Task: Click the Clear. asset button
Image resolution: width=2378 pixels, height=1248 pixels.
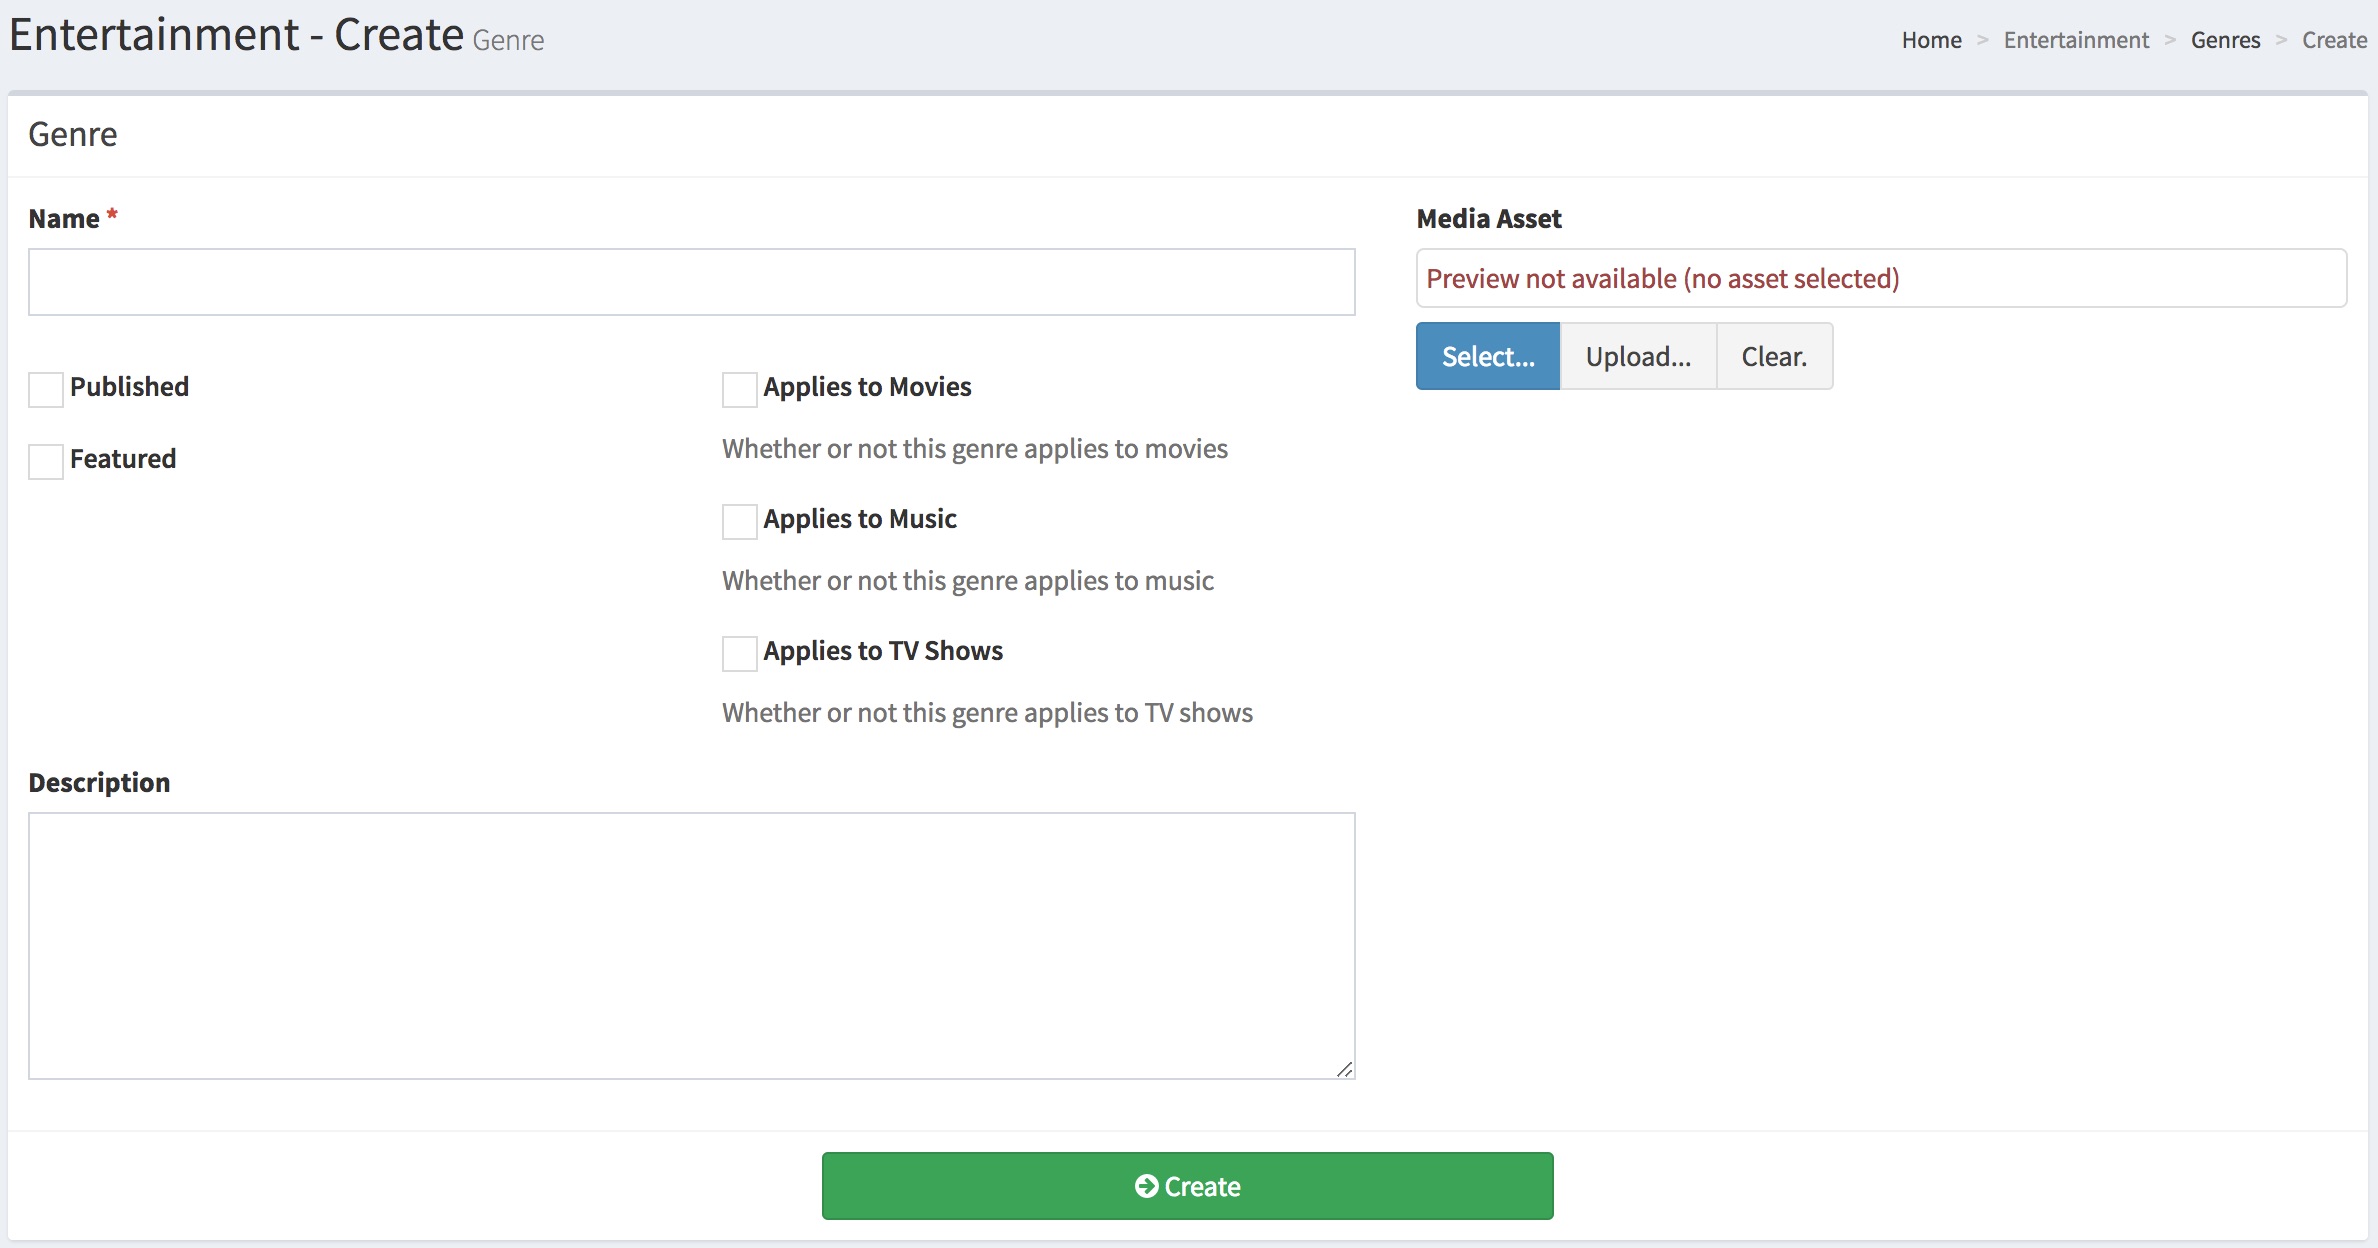Action: click(1773, 356)
